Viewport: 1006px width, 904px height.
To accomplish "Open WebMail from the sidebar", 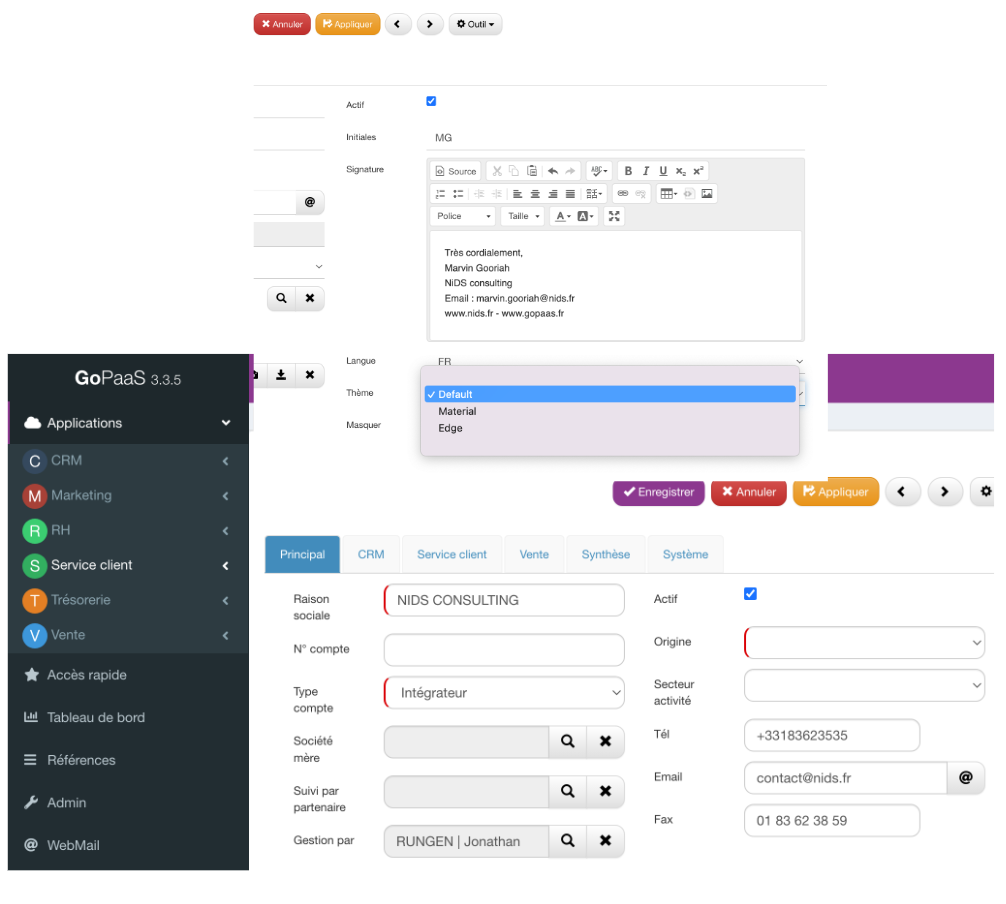I will 73,845.
